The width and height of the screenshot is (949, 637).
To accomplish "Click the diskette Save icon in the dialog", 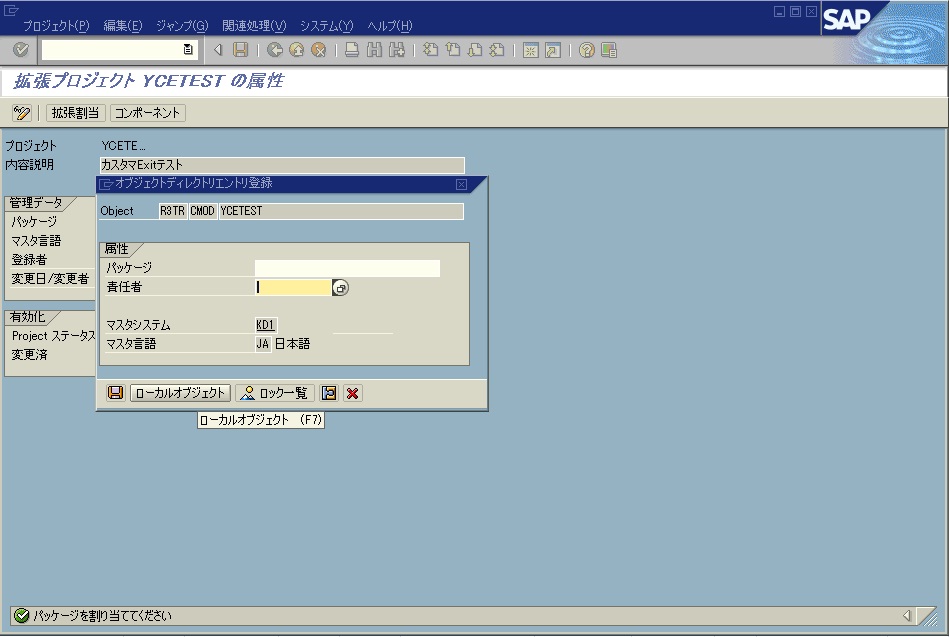I will click(115, 392).
